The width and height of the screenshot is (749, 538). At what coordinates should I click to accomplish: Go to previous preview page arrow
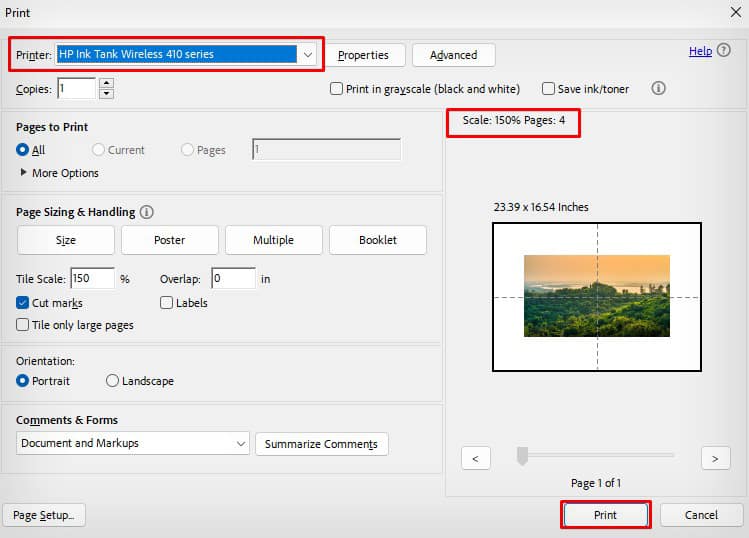tap(475, 459)
